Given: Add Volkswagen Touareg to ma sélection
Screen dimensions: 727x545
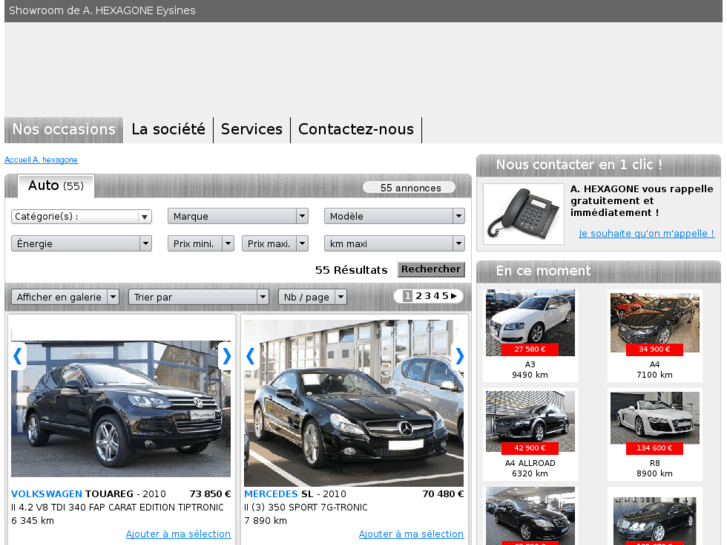Looking at the screenshot, I should (x=179, y=534).
